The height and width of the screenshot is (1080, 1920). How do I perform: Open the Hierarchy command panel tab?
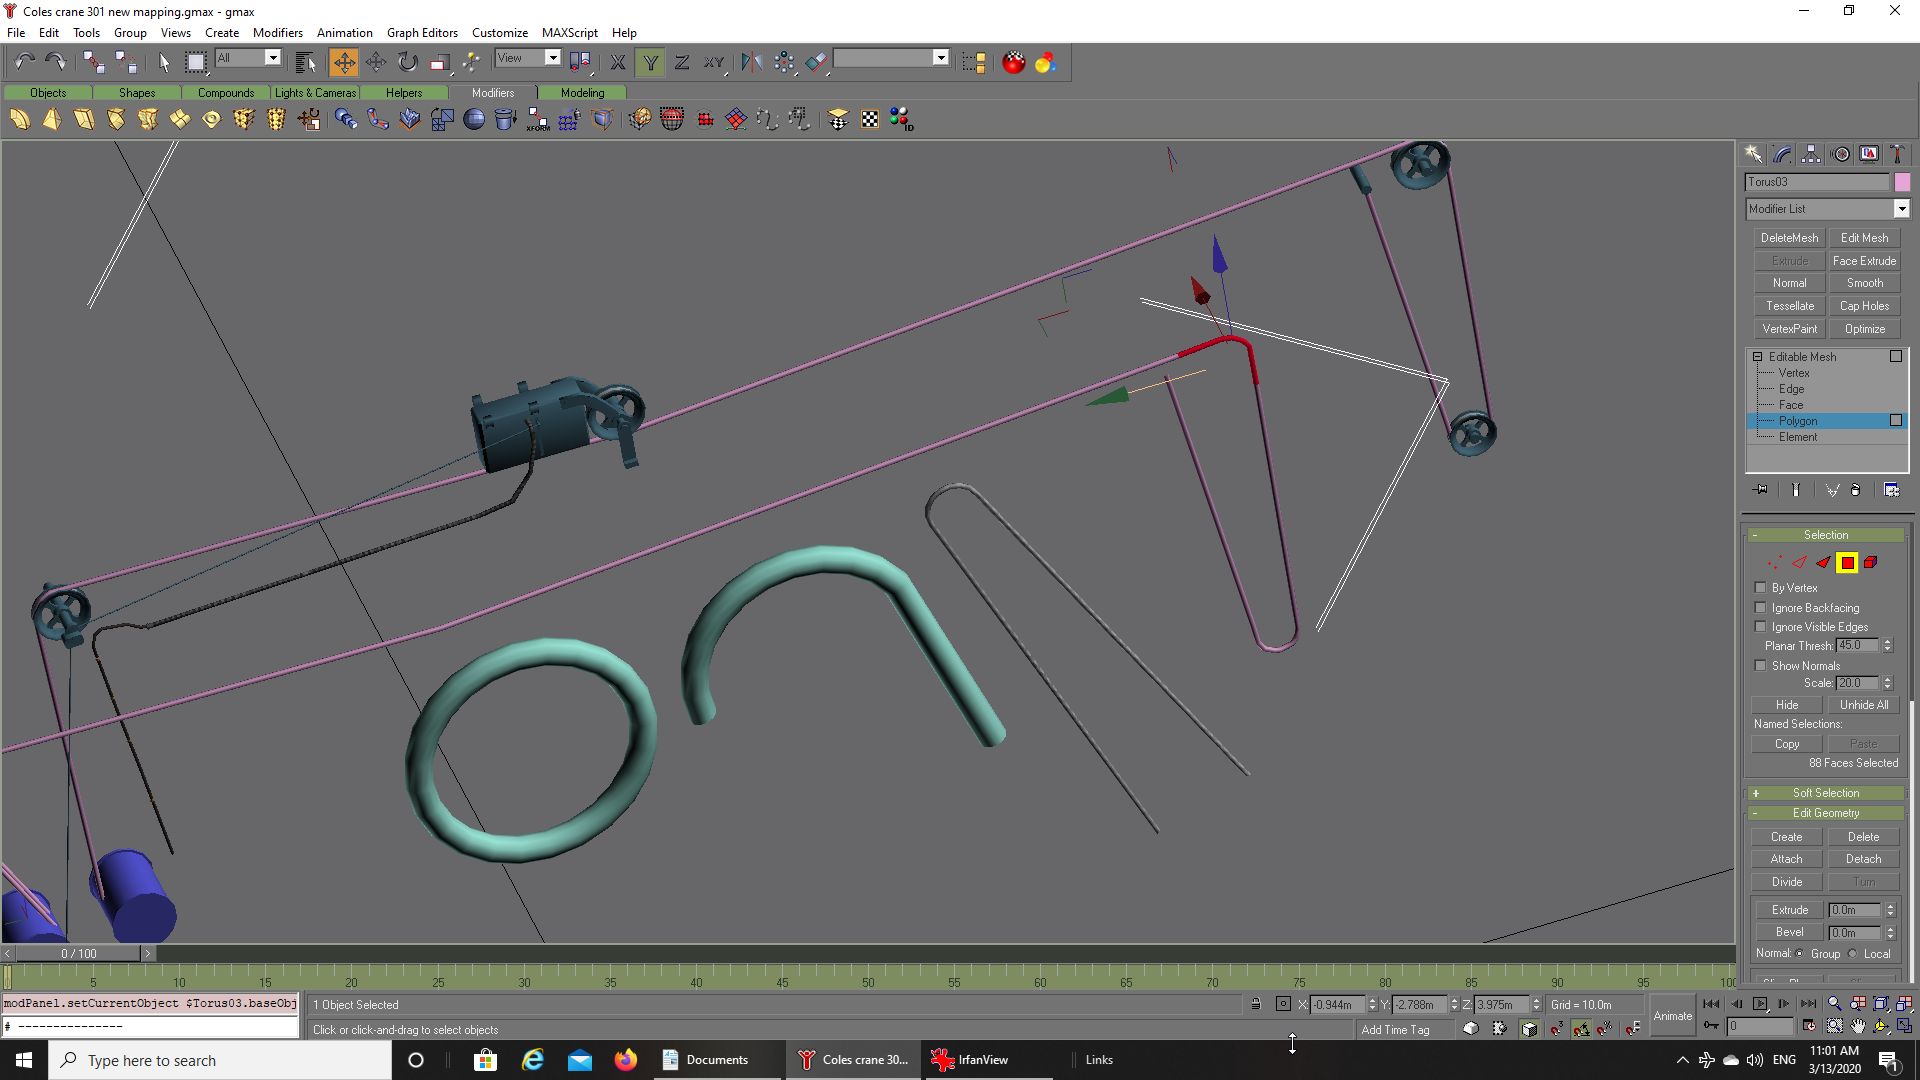pos(1811,154)
